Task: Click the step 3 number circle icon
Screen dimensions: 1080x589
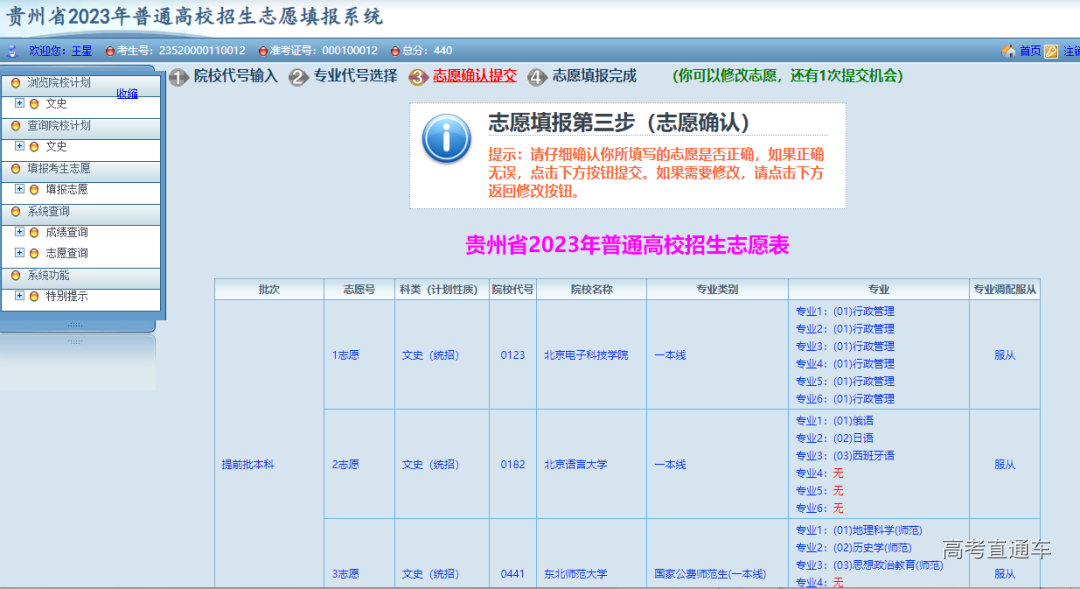Action: click(418, 77)
